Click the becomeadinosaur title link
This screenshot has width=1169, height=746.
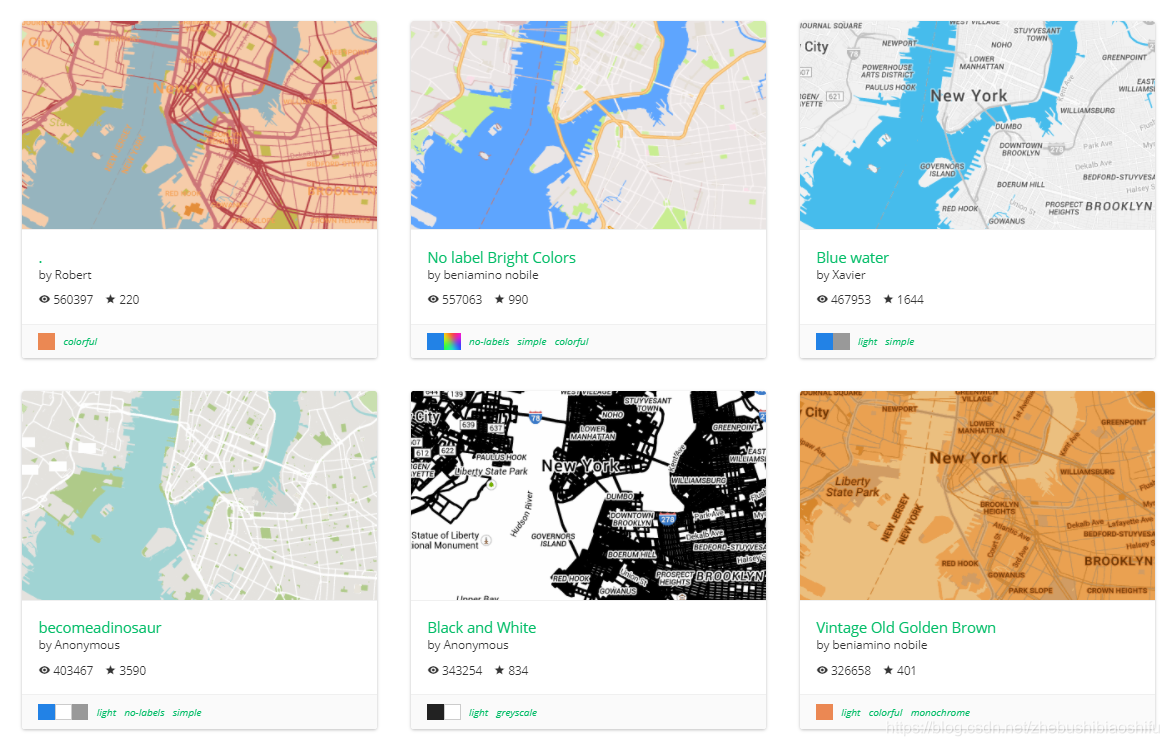coord(100,628)
